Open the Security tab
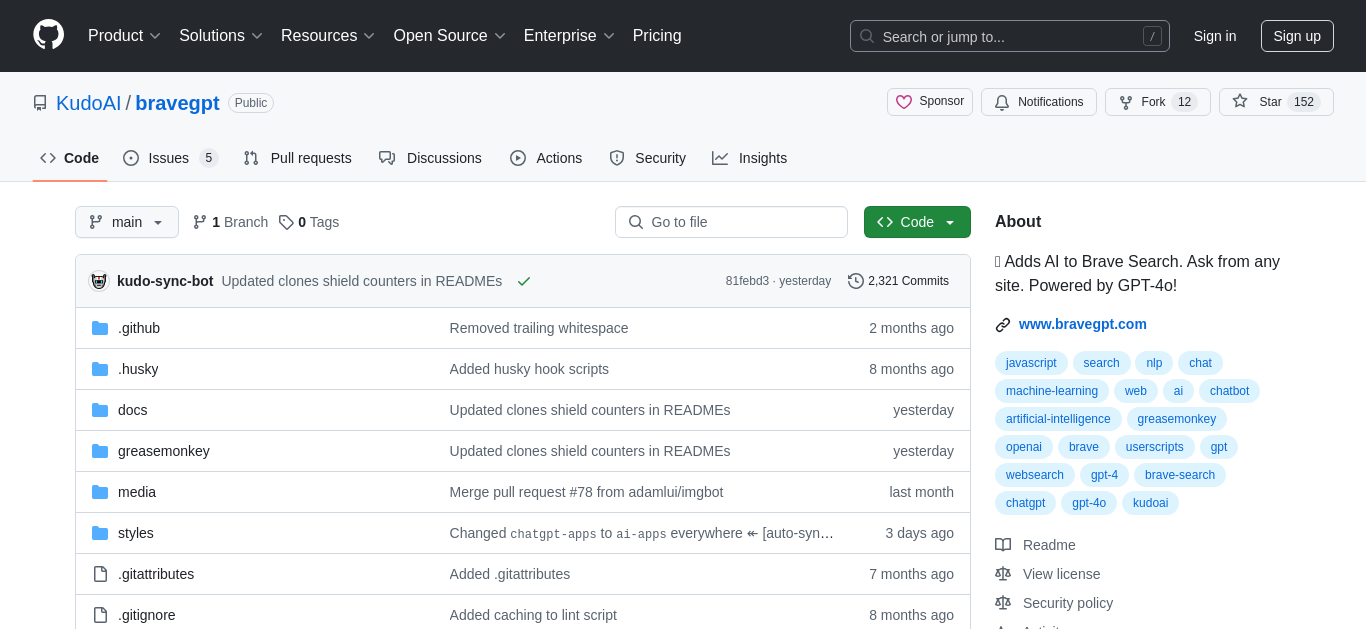The height and width of the screenshot is (629, 1366). tap(647, 158)
